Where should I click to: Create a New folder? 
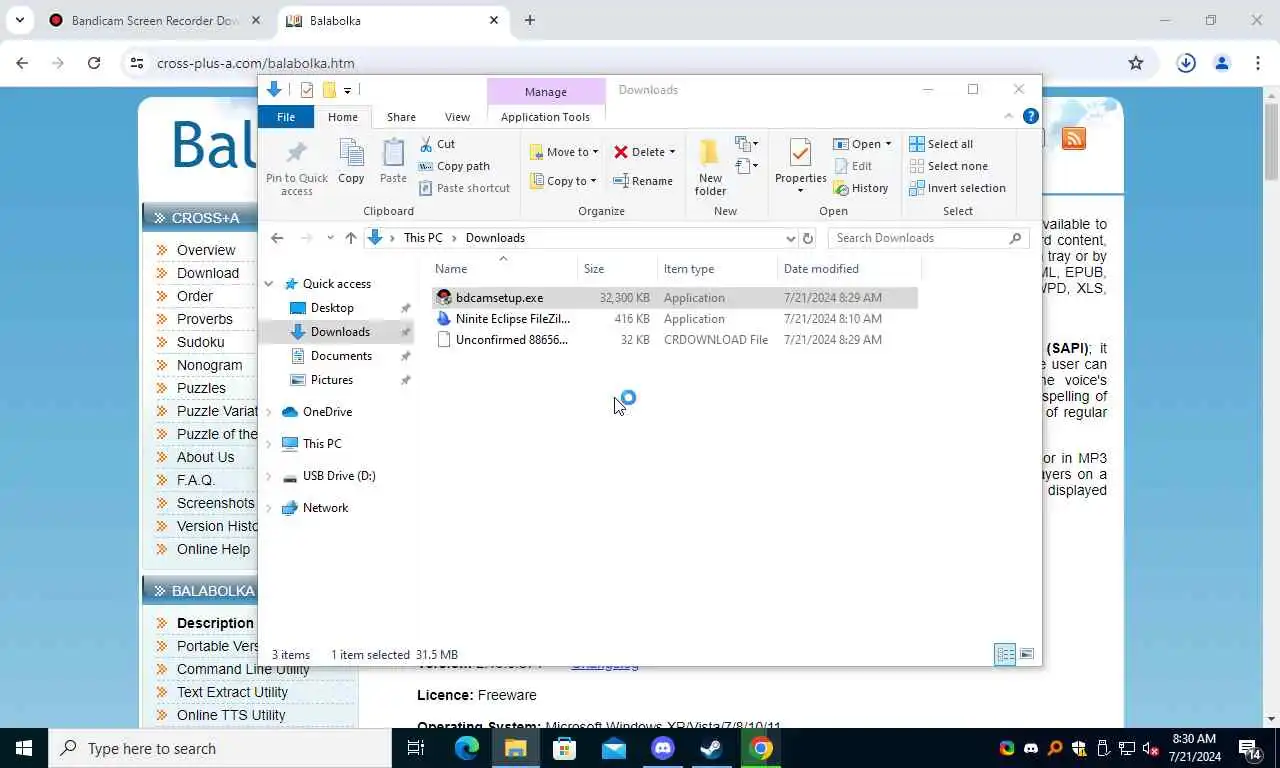[710, 167]
